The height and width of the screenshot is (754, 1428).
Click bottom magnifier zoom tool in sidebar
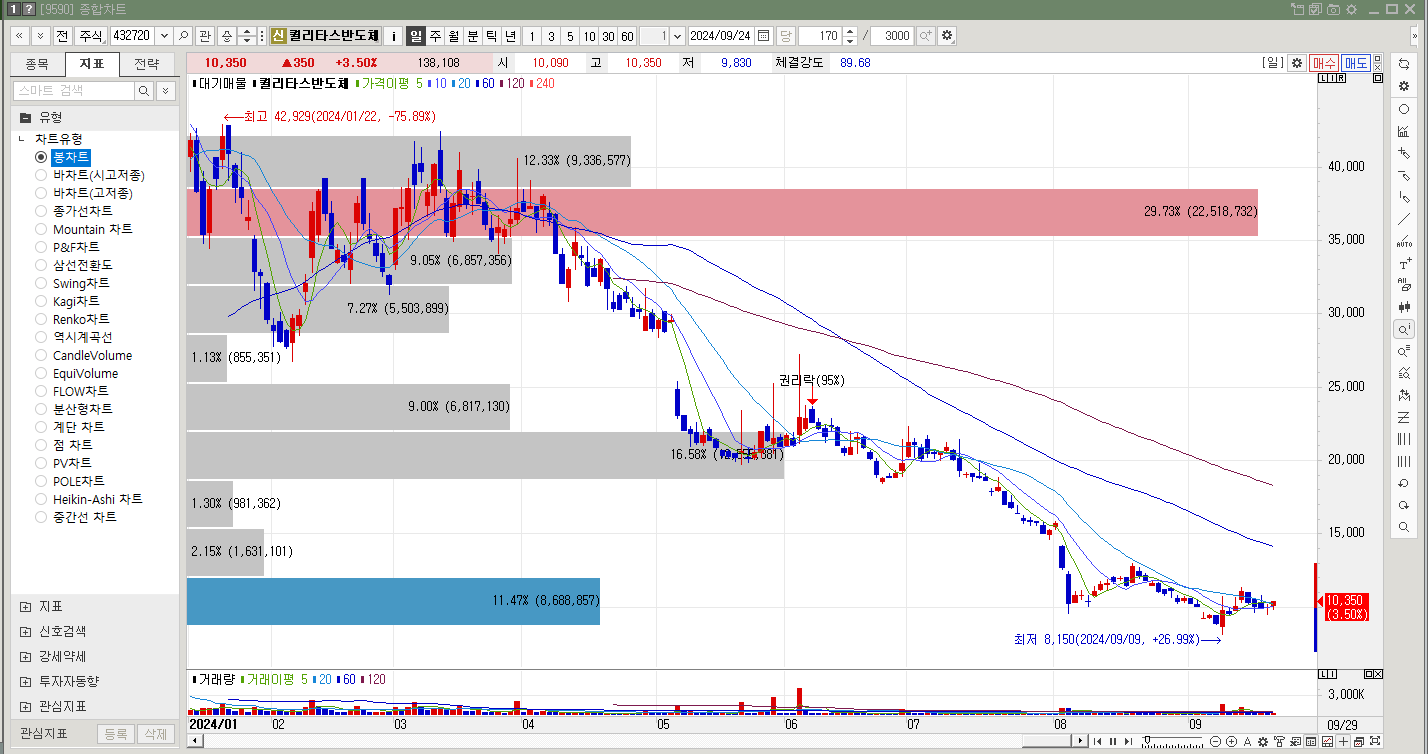(1404, 527)
